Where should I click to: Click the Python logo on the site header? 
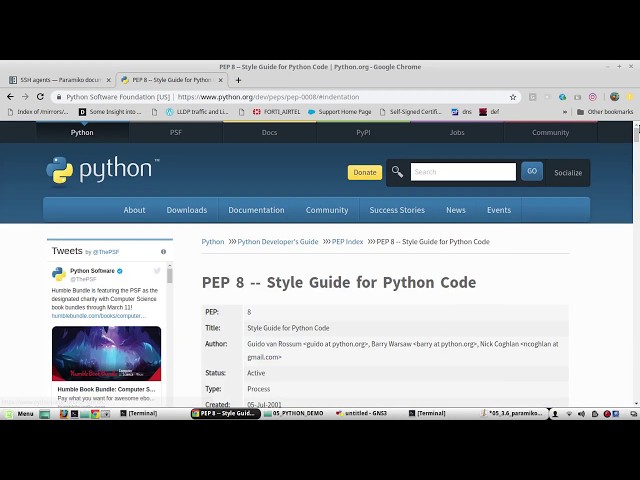pyautogui.click(x=103, y=170)
